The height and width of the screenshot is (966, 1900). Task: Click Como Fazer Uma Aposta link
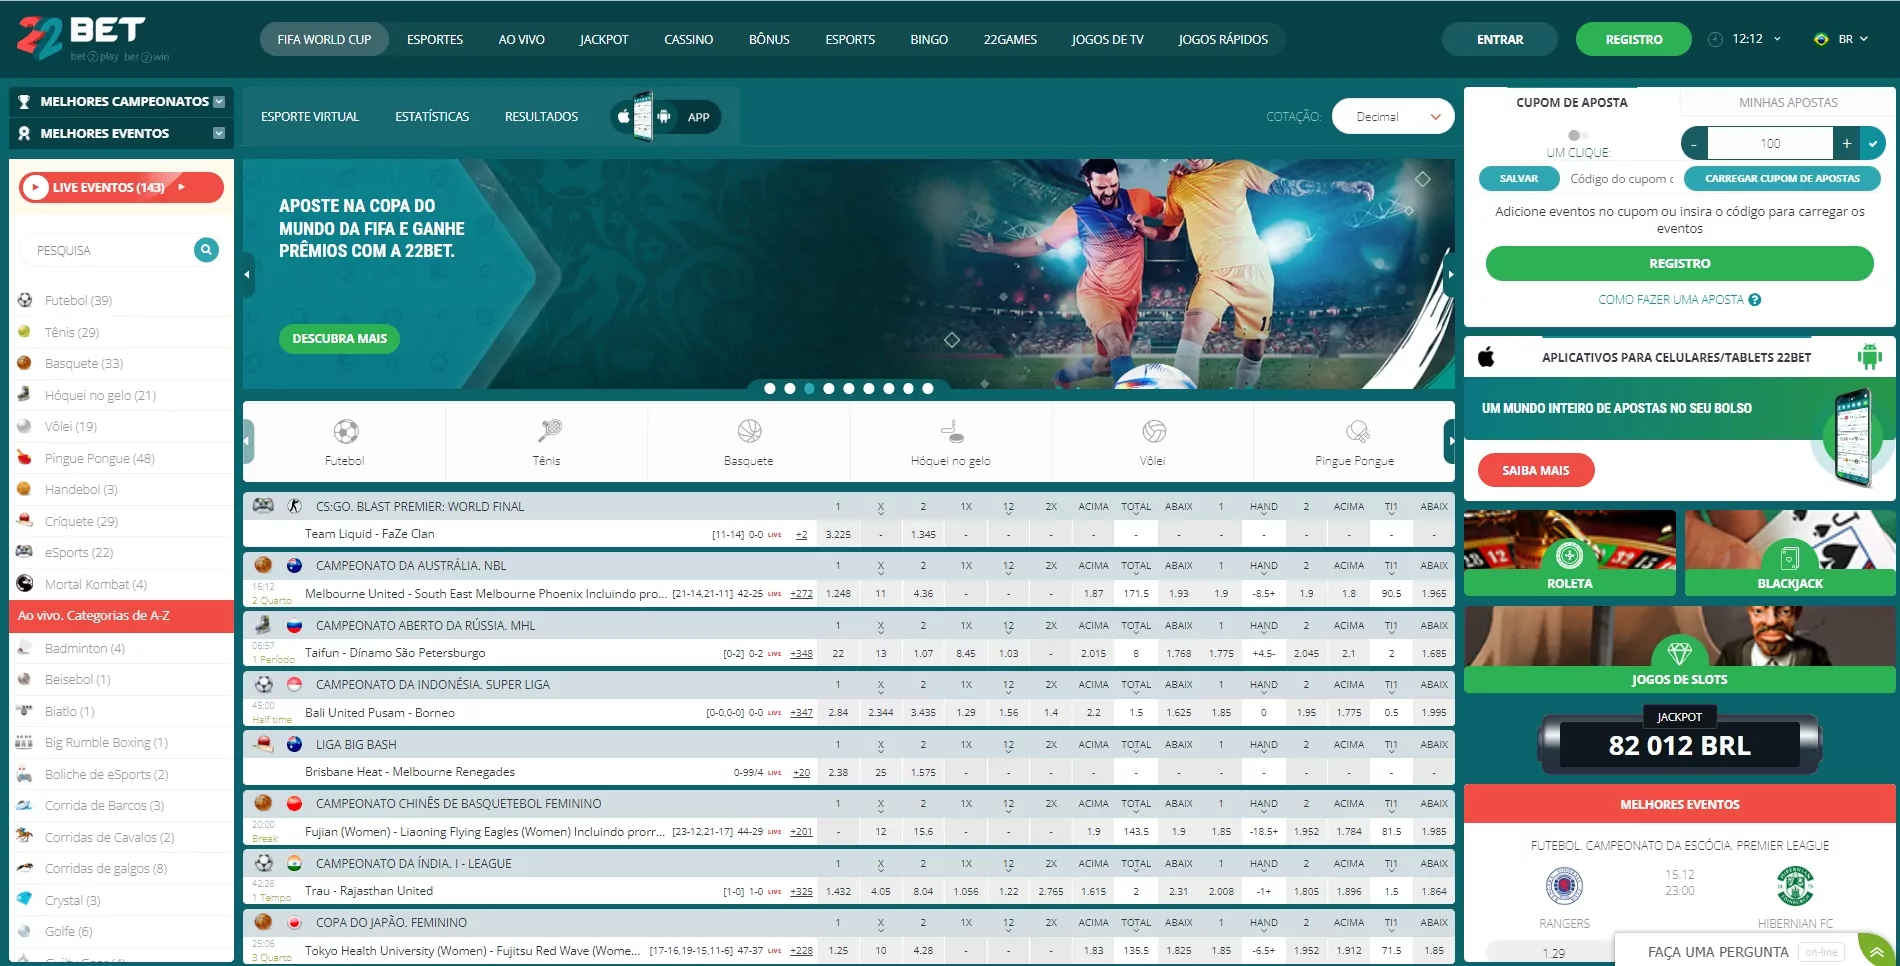tap(1671, 300)
